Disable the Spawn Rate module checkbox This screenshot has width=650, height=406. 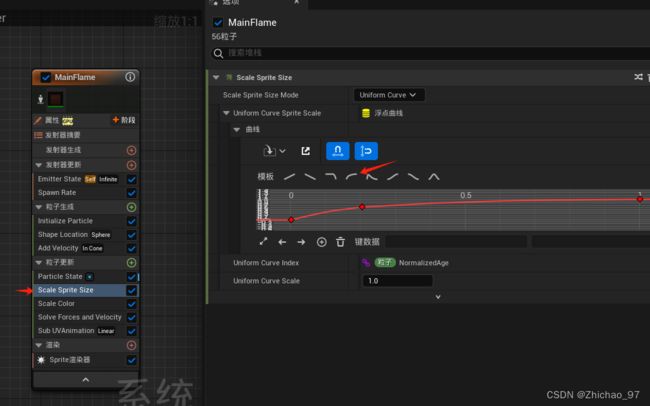(131, 193)
